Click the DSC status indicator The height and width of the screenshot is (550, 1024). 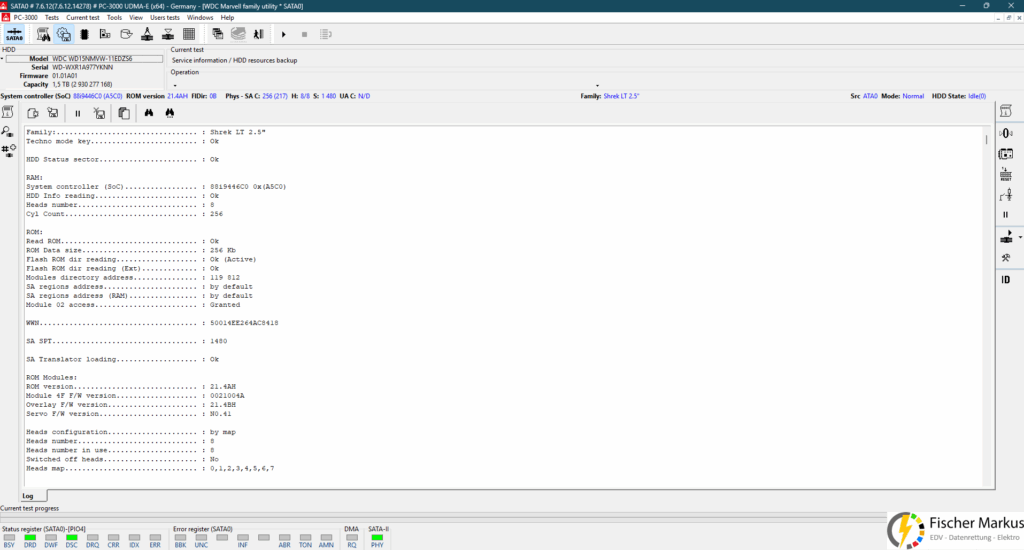pyautogui.click(x=72, y=538)
